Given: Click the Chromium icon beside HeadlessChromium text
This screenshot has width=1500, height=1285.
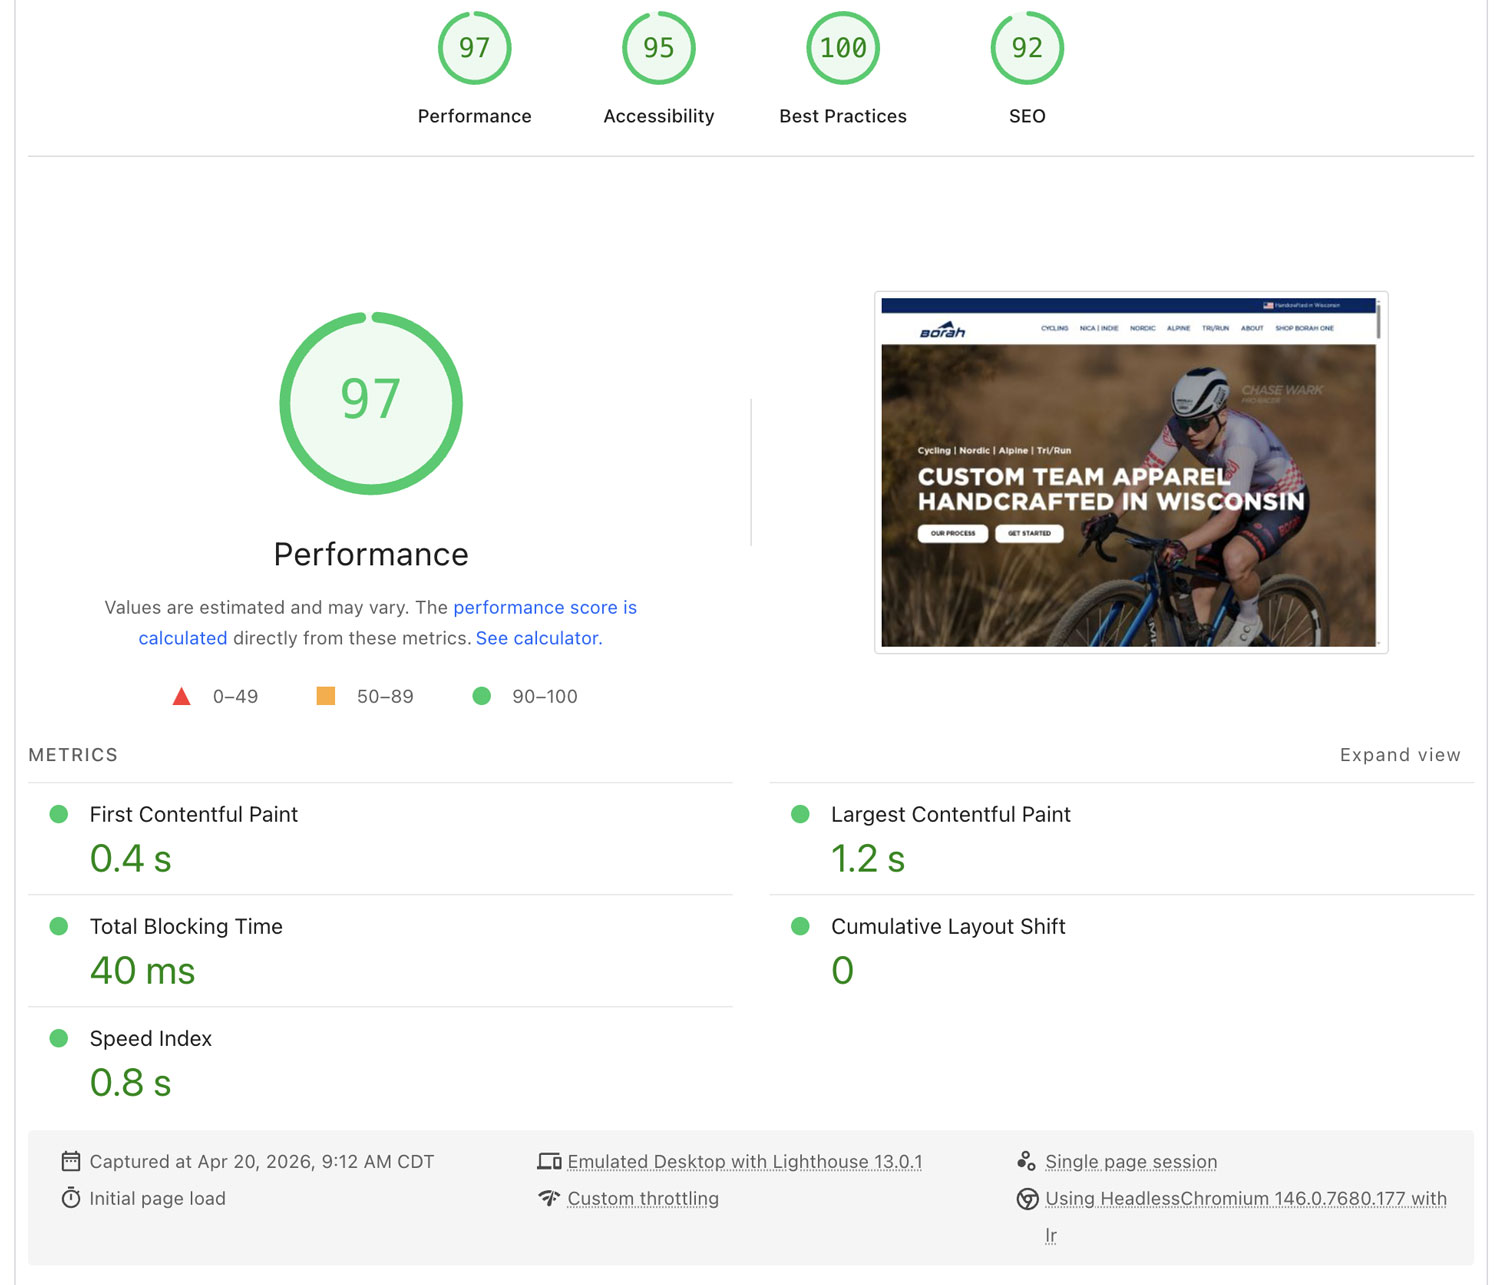Looking at the screenshot, I should (1027, 1198).
